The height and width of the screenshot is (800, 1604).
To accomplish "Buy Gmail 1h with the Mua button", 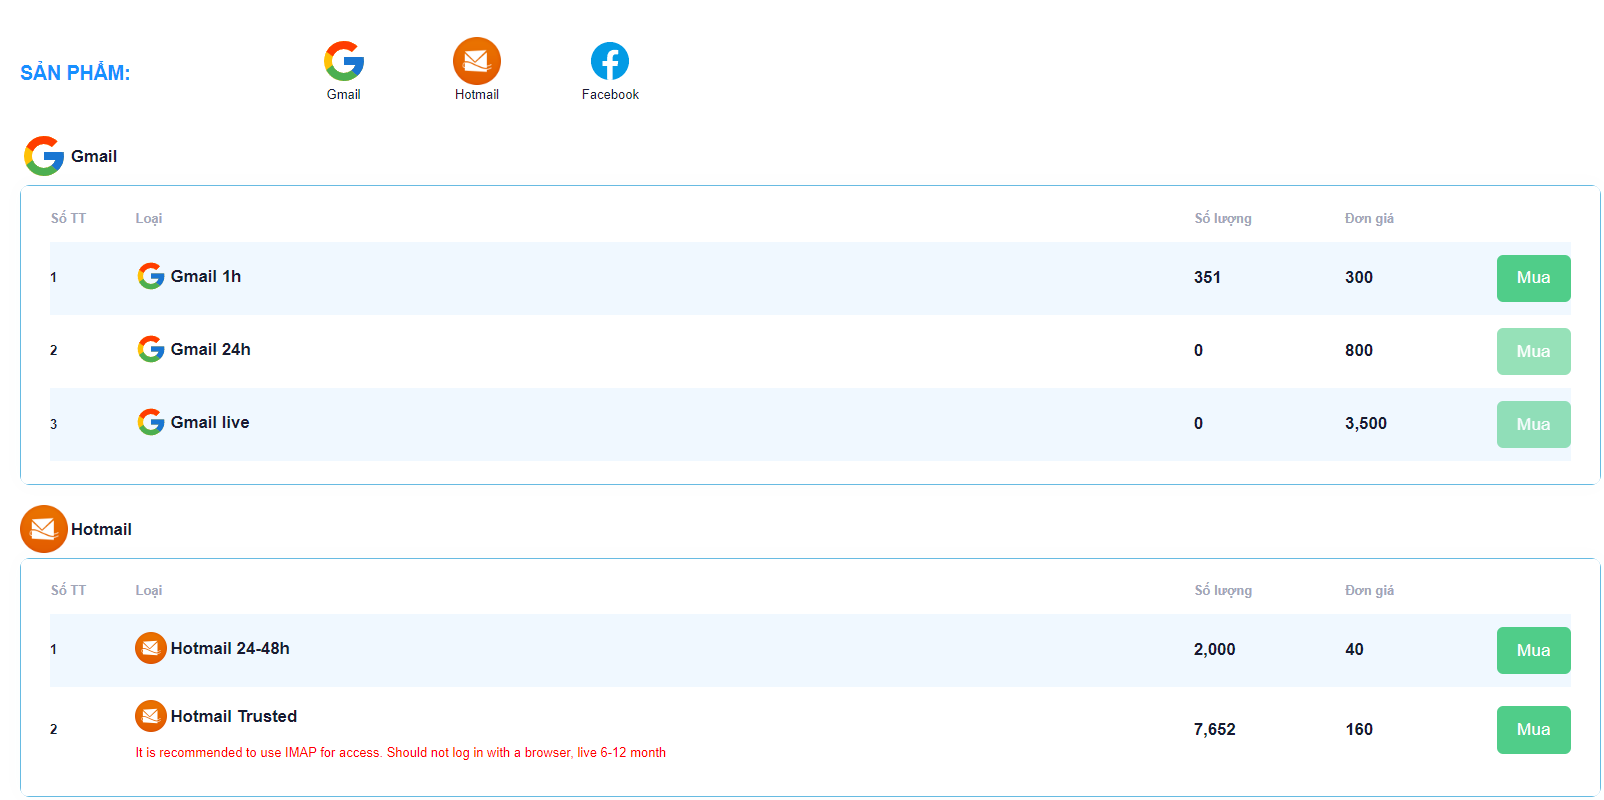I will 1533,278.
